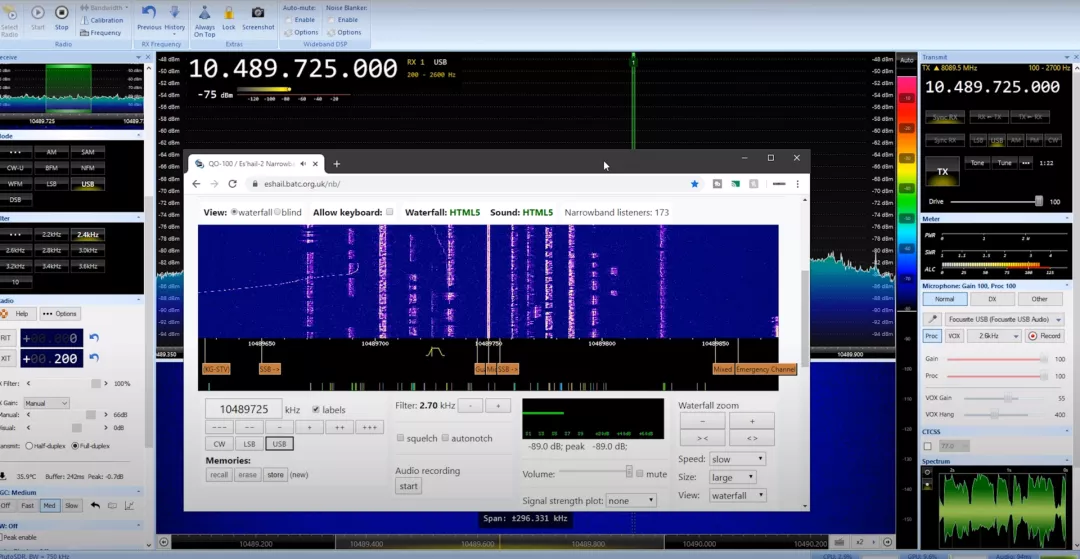The image size is (1080, 559).
Task: Enable the squelch checkbox
Action: [400, 438]
